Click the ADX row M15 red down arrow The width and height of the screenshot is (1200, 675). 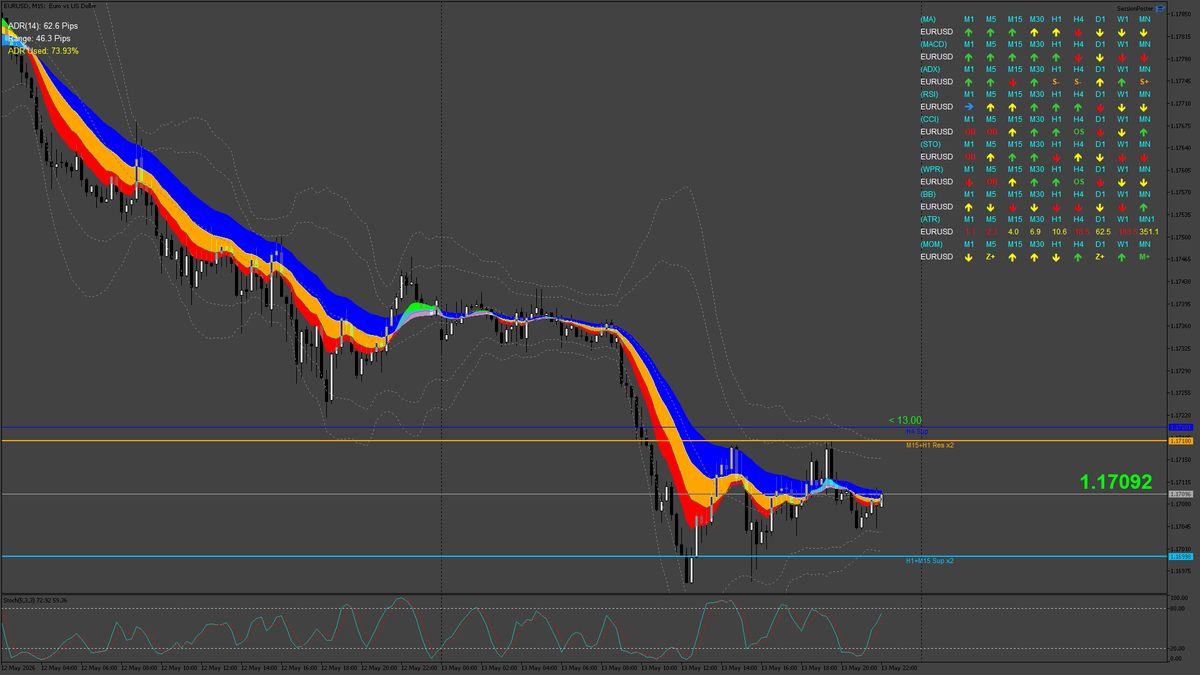[x=1013, y=81]
